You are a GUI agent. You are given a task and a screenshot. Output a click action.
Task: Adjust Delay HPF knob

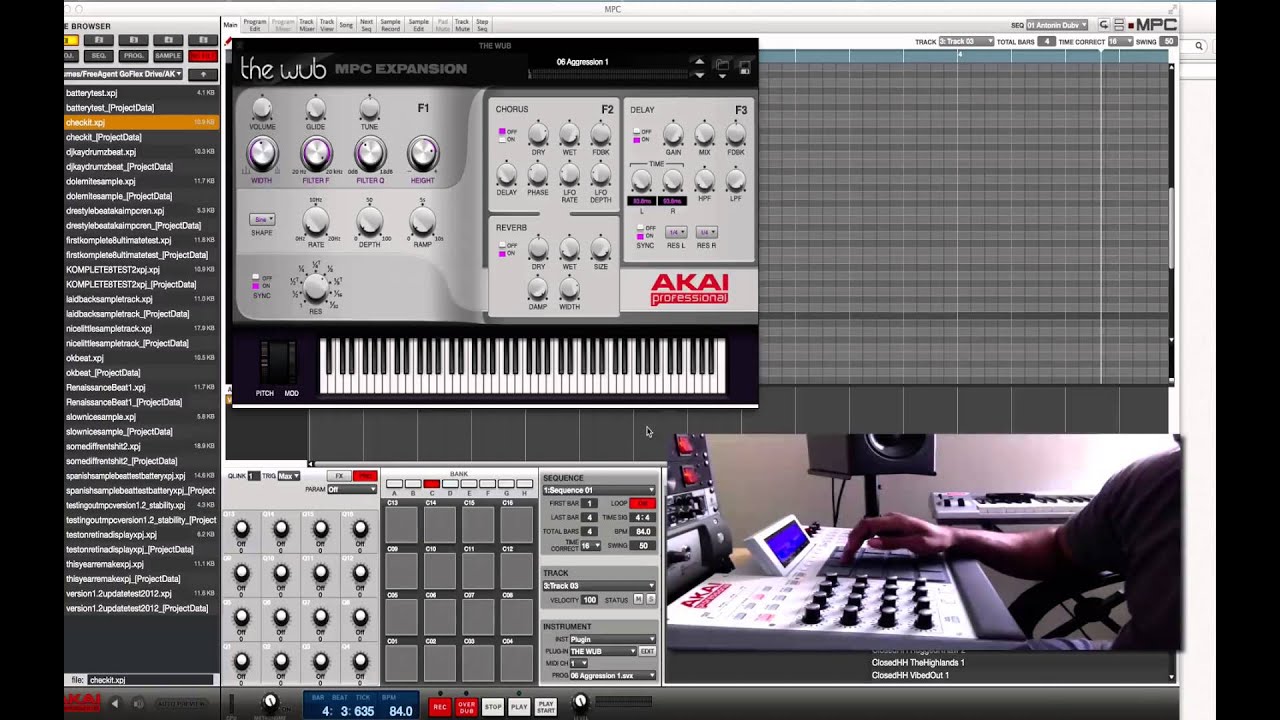click(704, 181)
